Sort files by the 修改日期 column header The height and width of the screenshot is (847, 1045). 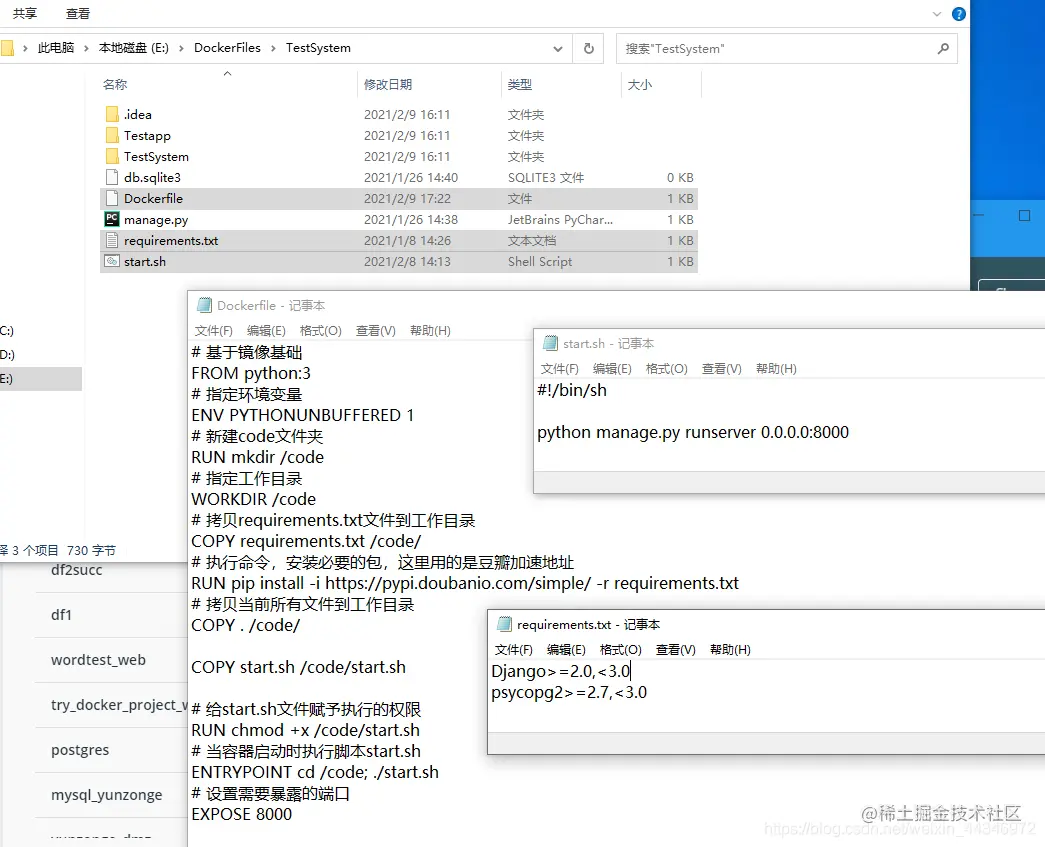(x=387, y=85)
